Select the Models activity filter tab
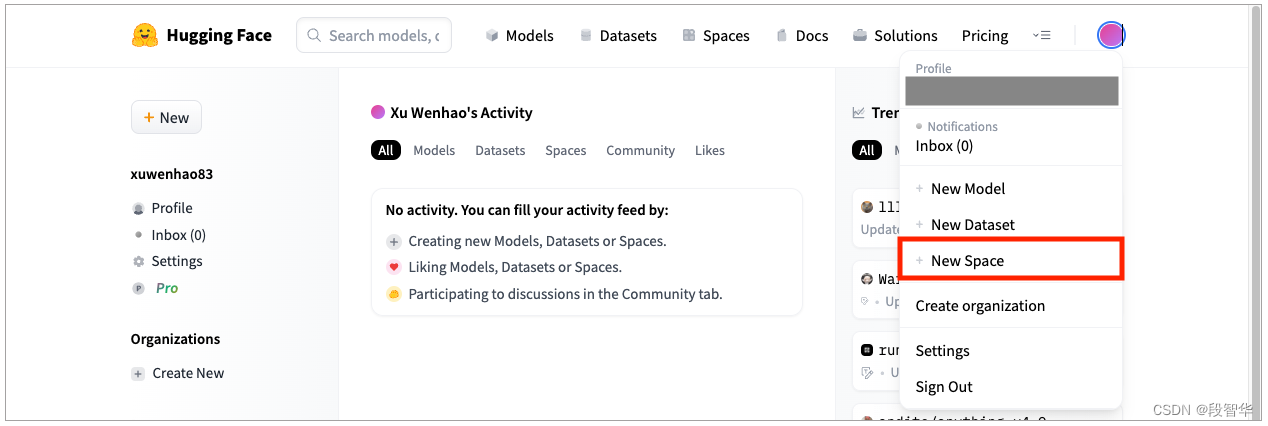1268x426 pixels. 434,150
